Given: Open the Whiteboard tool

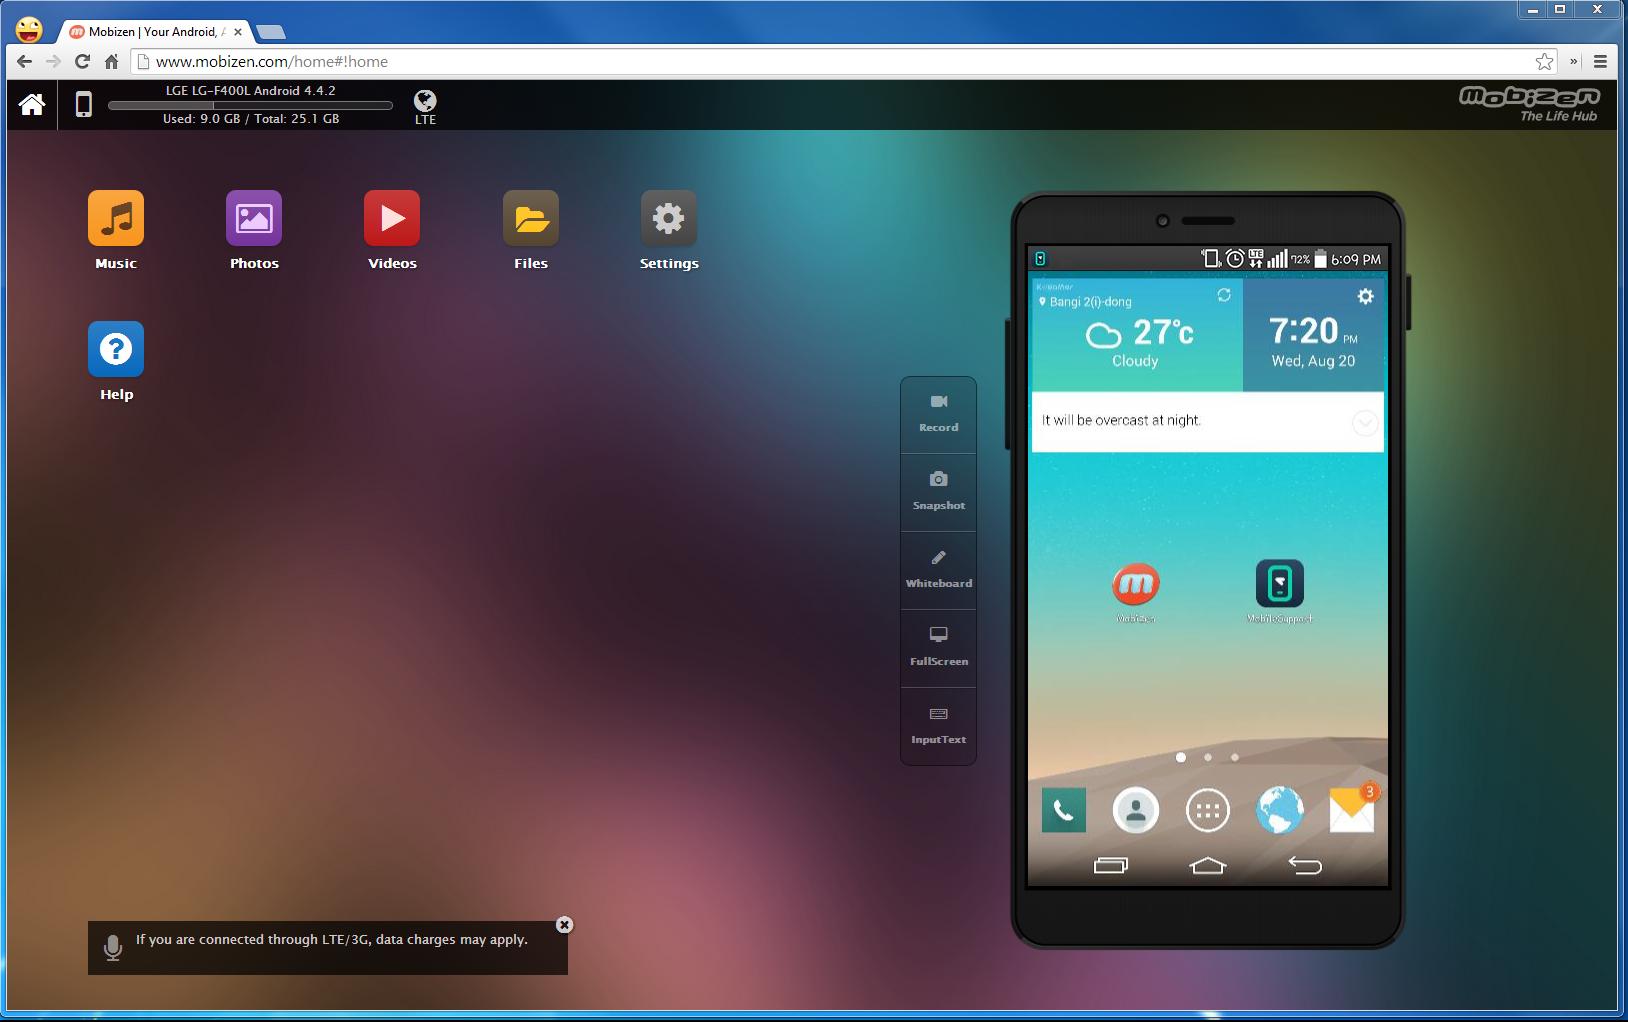Looking at the screenshot, I should point(938,569).
